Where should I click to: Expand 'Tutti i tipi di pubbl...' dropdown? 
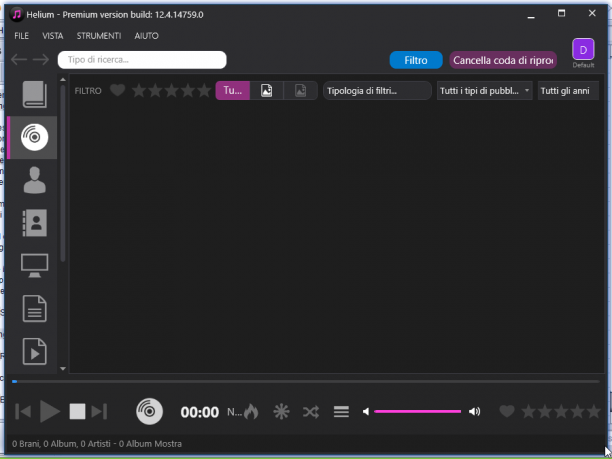(x=484, y=91)
